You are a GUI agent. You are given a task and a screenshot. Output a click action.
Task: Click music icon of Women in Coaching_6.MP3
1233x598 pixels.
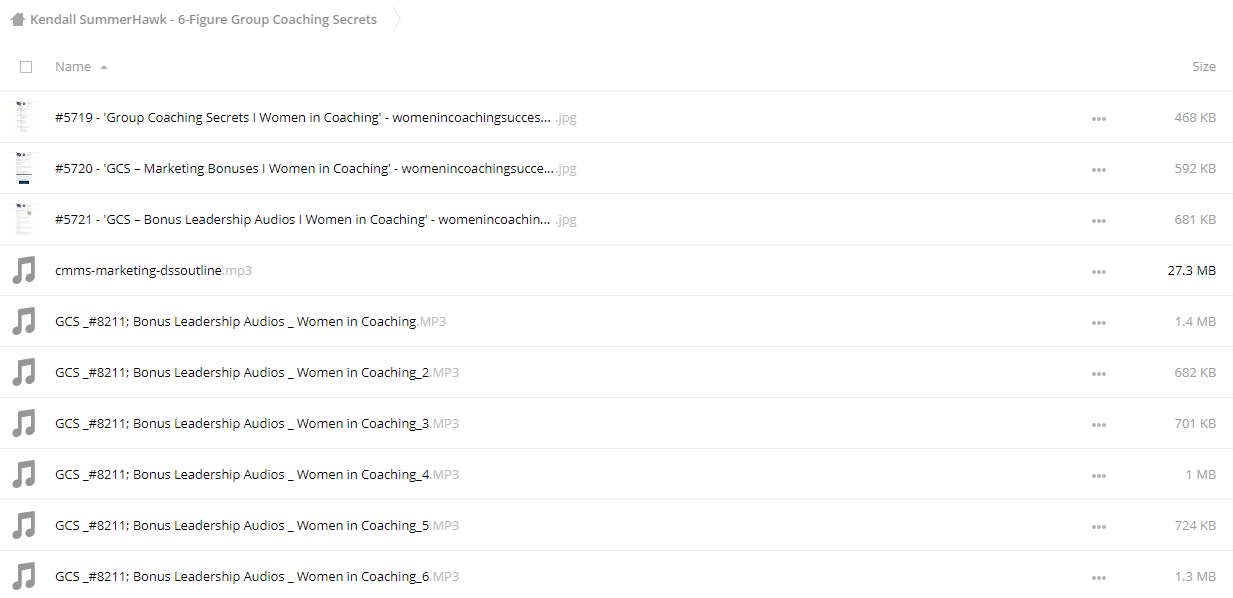pos(24,576)
